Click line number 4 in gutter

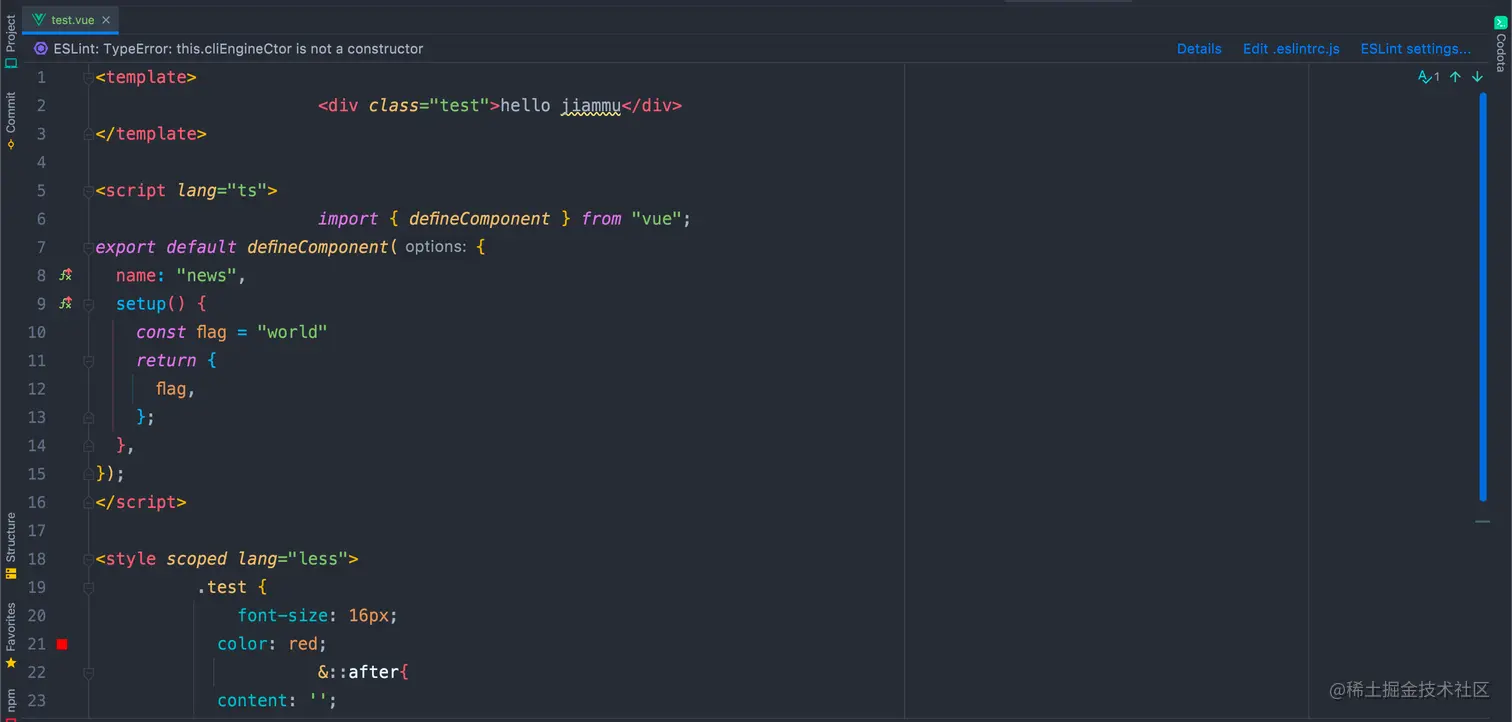click(x=40, y=162)
